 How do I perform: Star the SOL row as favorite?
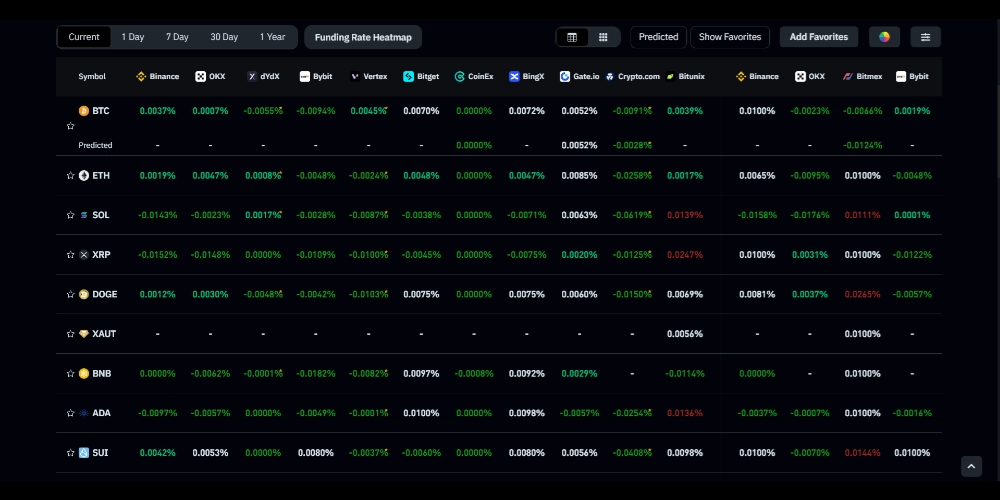pos(70,215)
